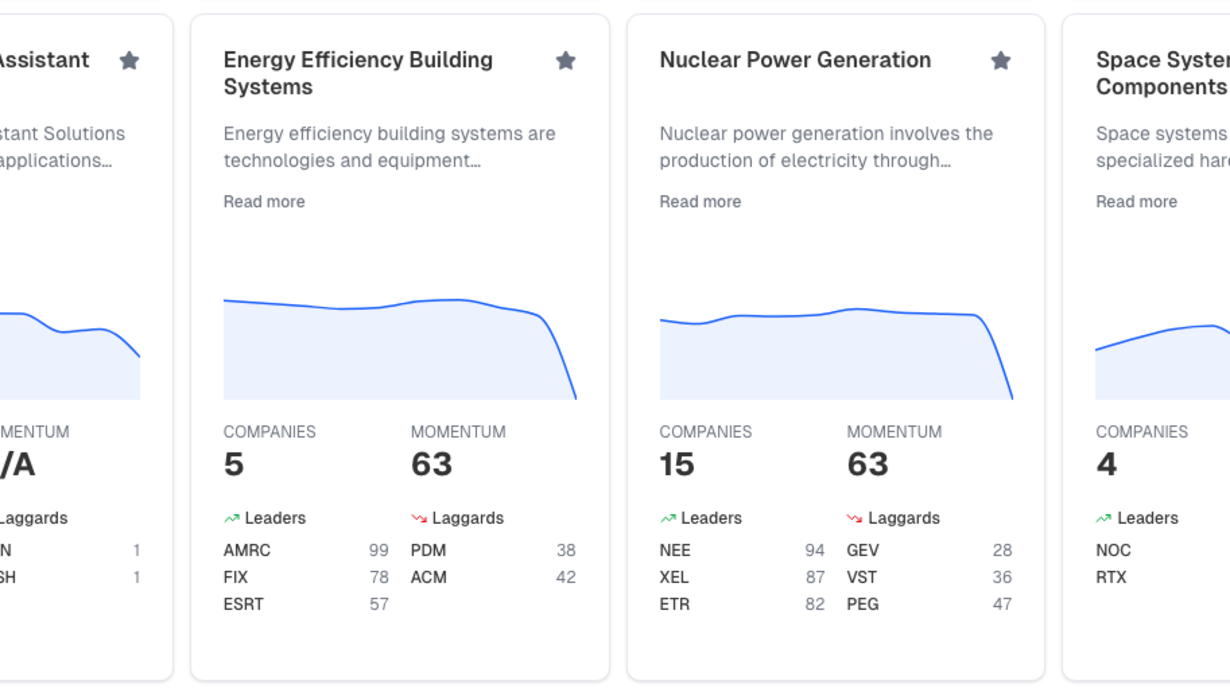Expand Read more under Energy Efficiency description
1230x692 pixels.
264,201
